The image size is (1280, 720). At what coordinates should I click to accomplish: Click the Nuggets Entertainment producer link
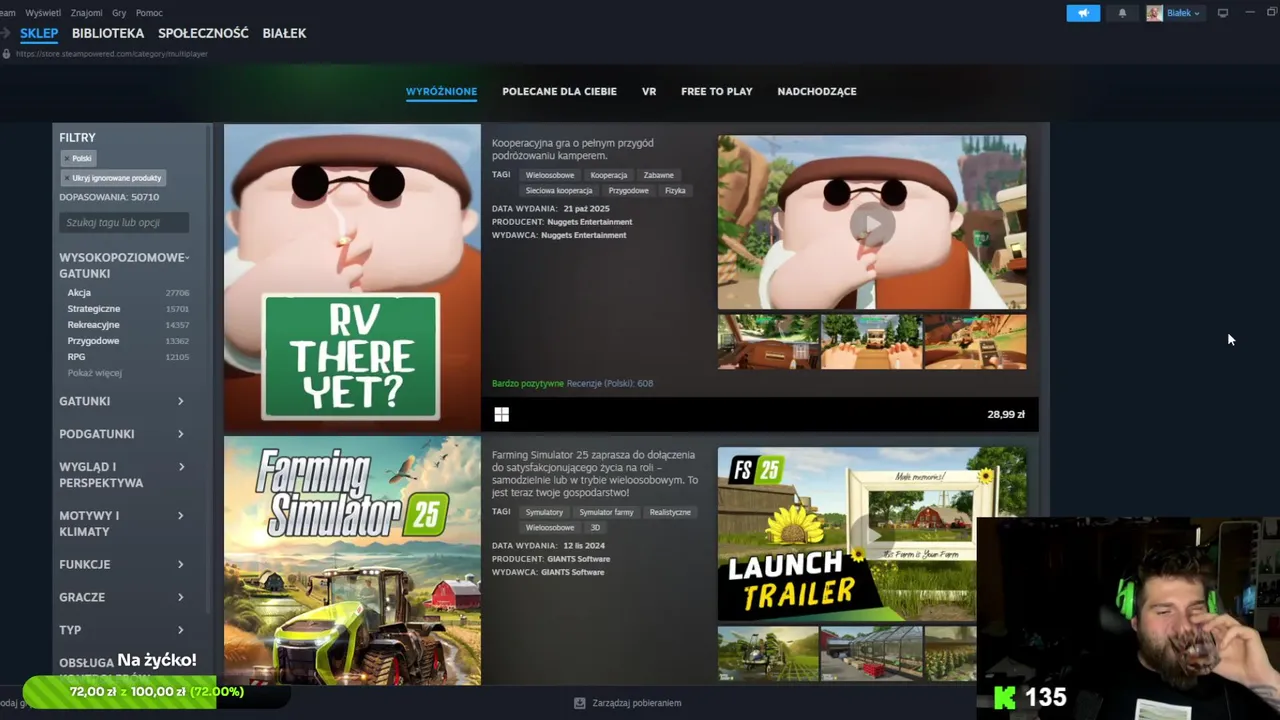coord(590,222)
